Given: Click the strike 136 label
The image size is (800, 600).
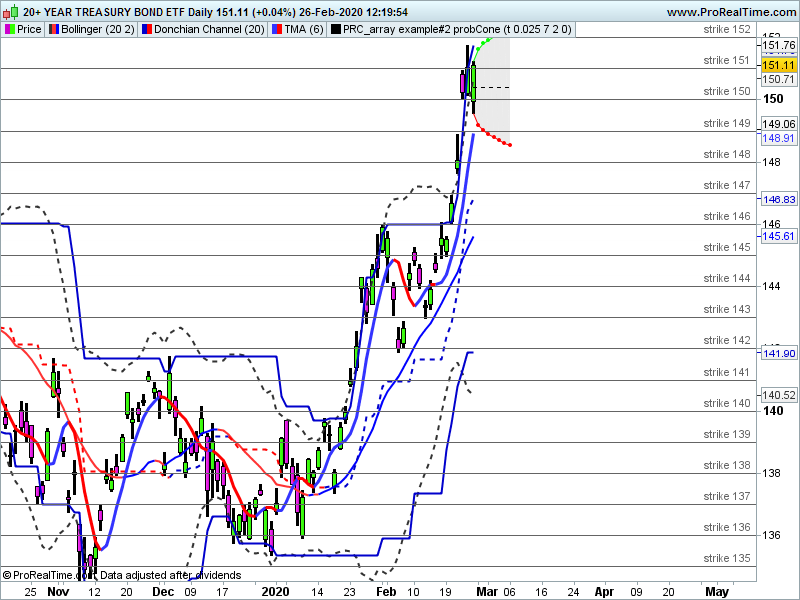Looking at the screenshot, I should point(727,527).
